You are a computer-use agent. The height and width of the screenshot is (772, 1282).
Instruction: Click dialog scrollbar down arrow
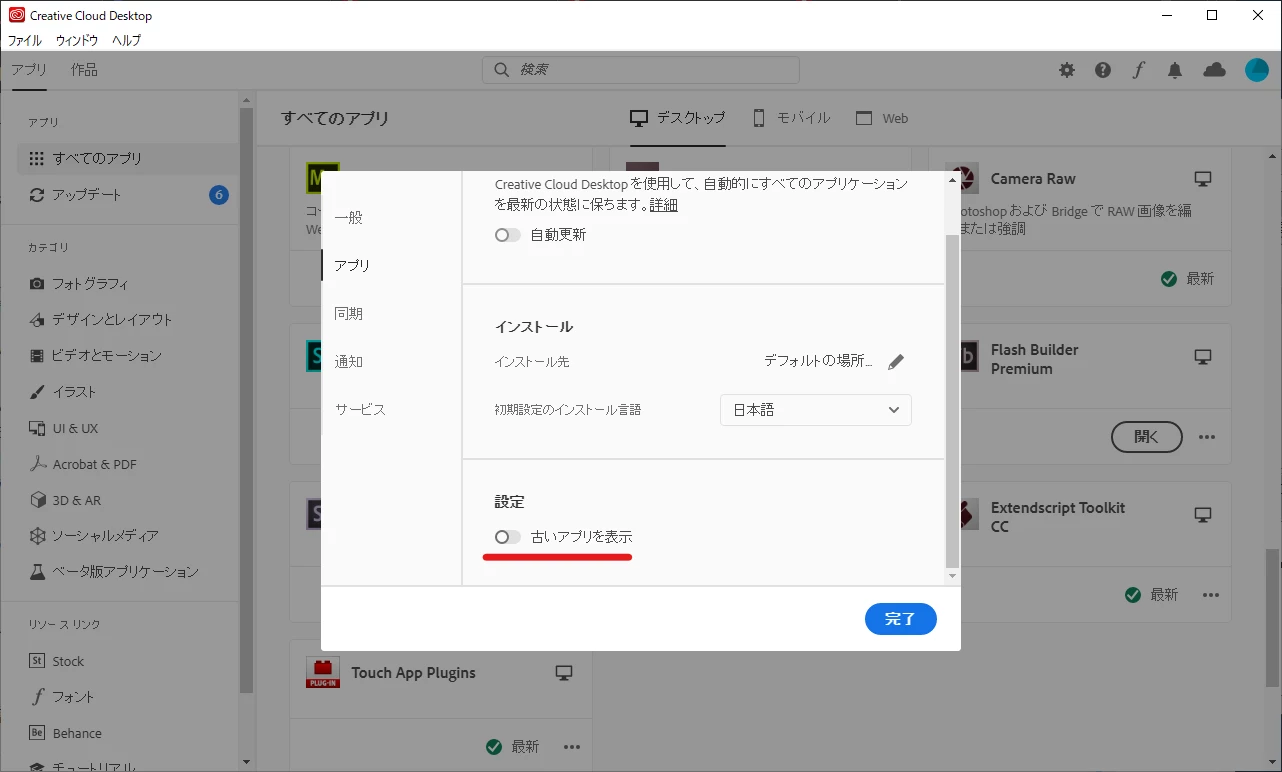[x=952, y=577]
